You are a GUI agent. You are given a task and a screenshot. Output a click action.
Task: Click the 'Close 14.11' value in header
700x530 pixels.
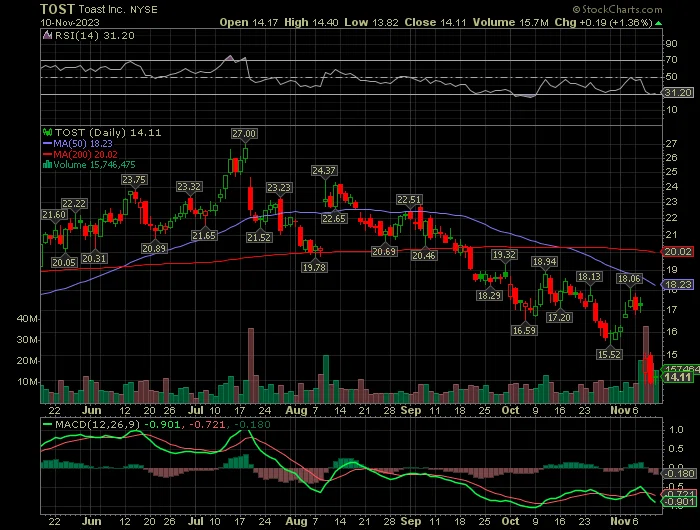(436, 22)
